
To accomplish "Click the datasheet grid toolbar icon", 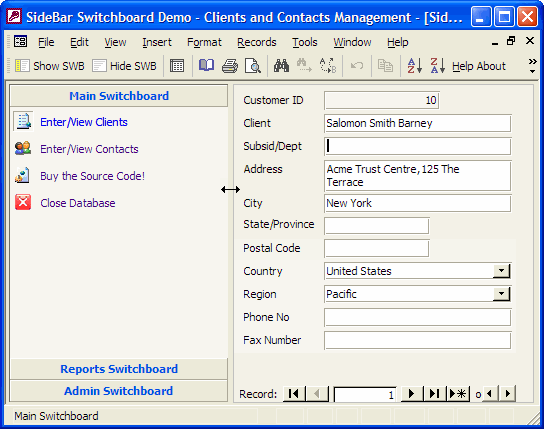I will click(177, 66).
